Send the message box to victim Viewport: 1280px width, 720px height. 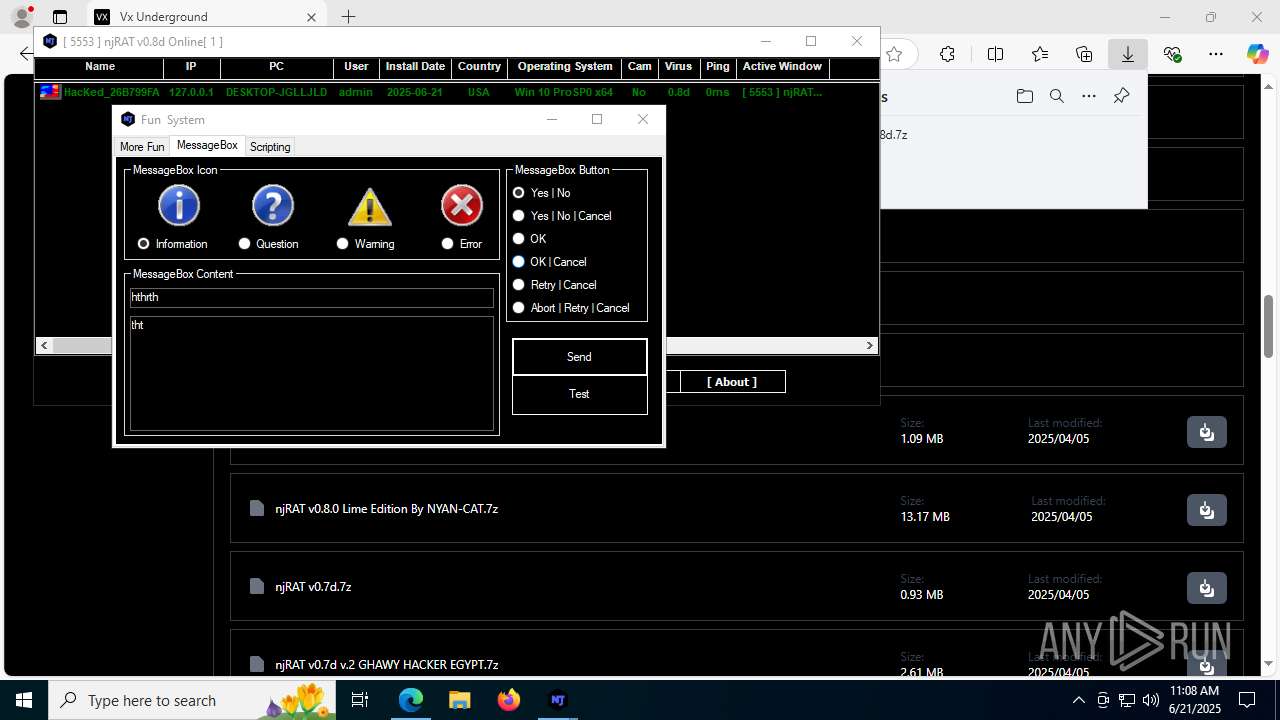(580, 357)
